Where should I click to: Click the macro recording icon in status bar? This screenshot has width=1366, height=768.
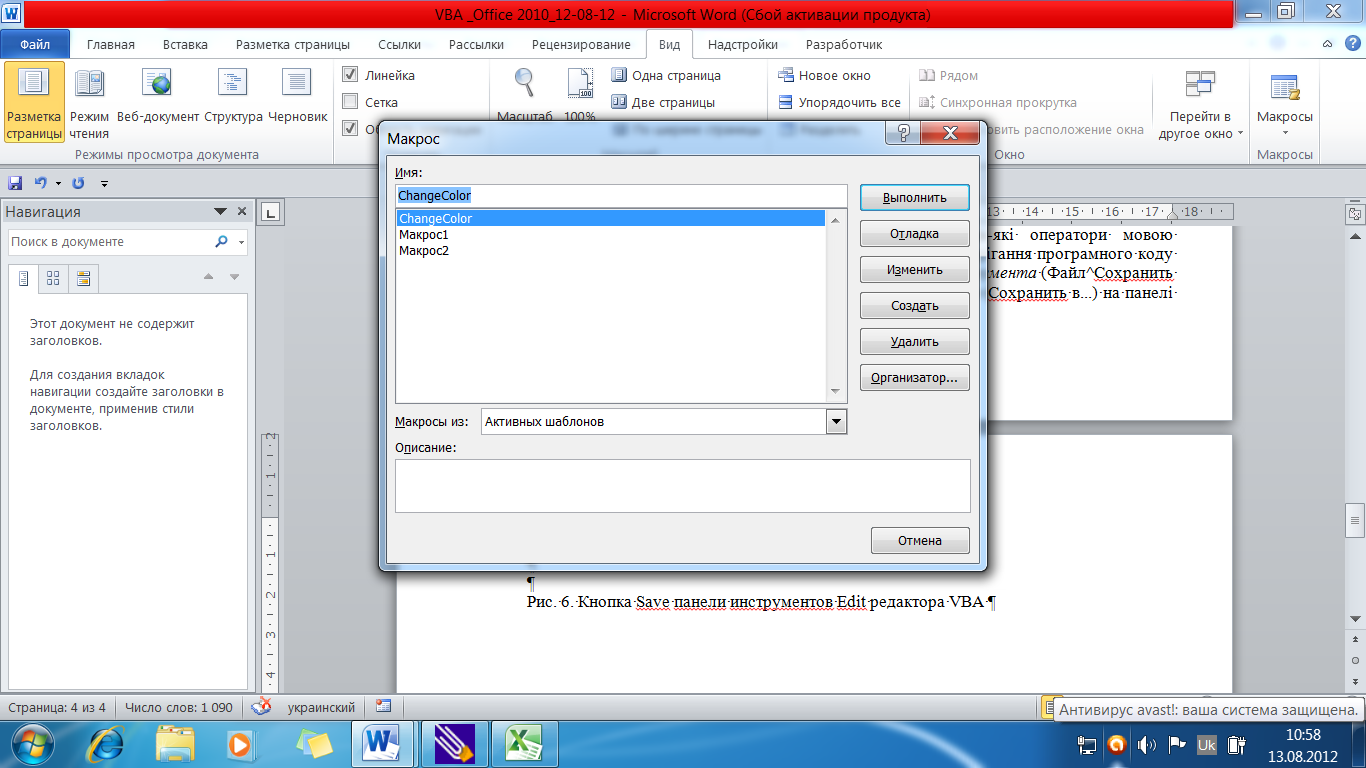(383, 707)
